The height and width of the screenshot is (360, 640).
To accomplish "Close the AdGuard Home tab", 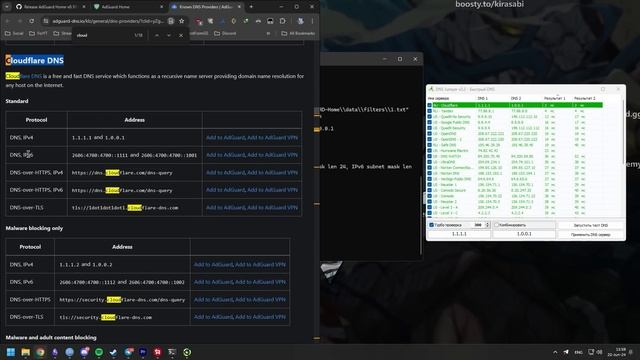I will tap(161, 7).
